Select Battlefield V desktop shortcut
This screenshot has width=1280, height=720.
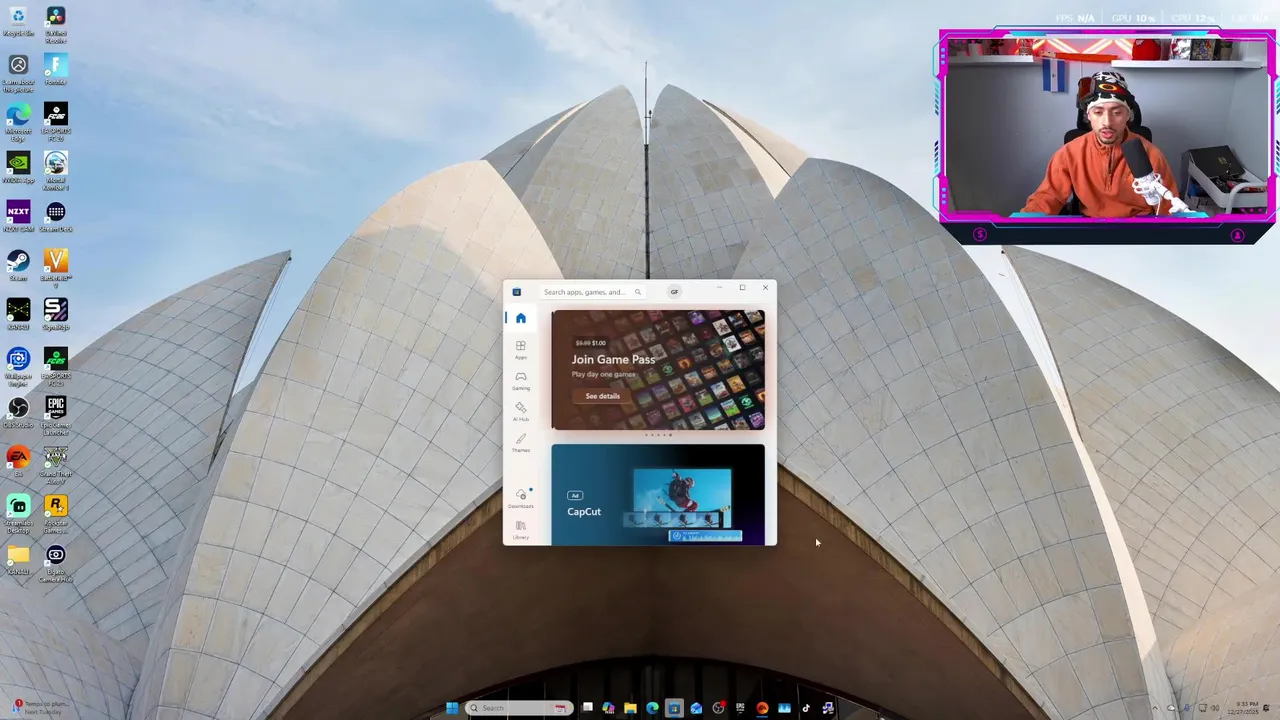coord(56,268)
